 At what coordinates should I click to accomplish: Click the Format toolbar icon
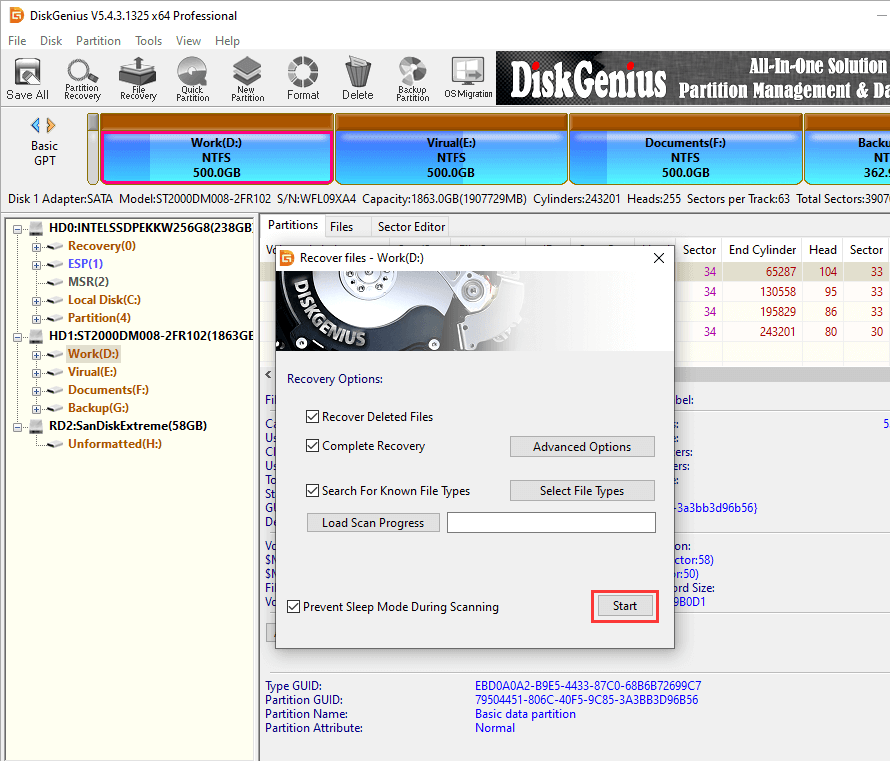tap(303, 79)
